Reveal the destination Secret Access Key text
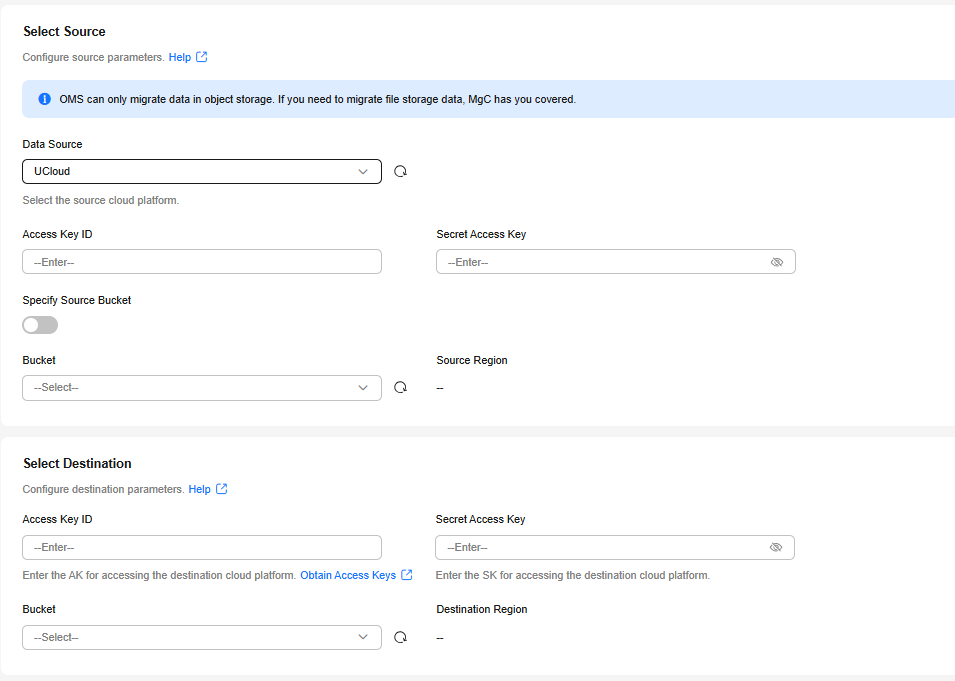This screenshot has height=681, width=955. tap(775, 547)
